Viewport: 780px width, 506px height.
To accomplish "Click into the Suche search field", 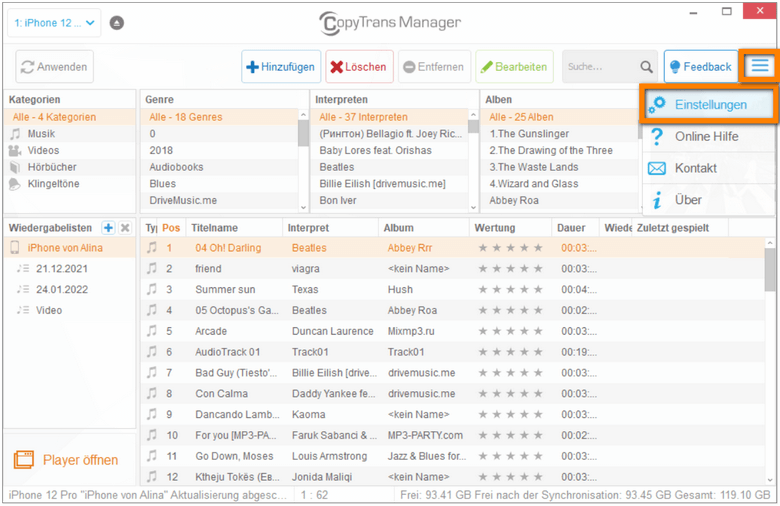I will (599, 67).
